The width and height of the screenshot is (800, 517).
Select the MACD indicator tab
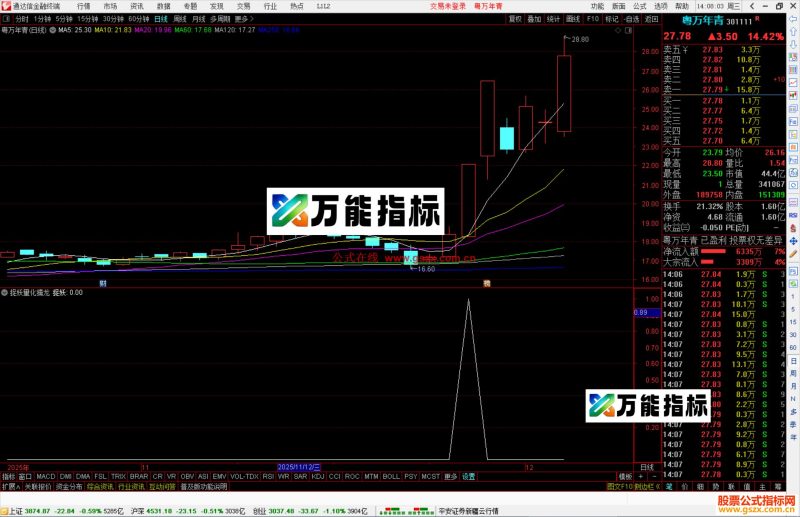45,476
